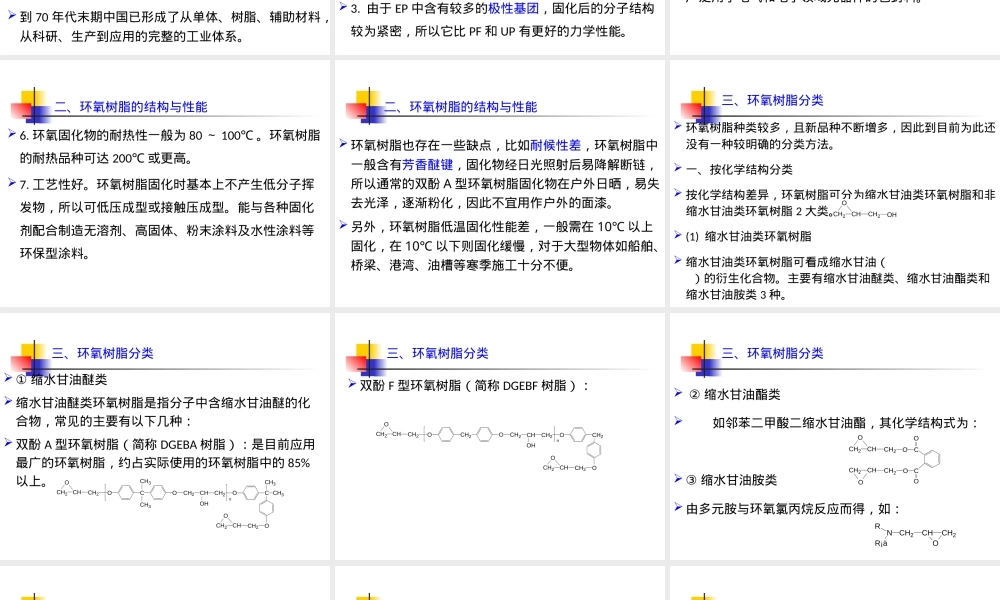Click the glycidyl amine R-N structure diagram
The width and height of the screenshot is (1000, 600).
pyautogui.click(x=915, y=534)
